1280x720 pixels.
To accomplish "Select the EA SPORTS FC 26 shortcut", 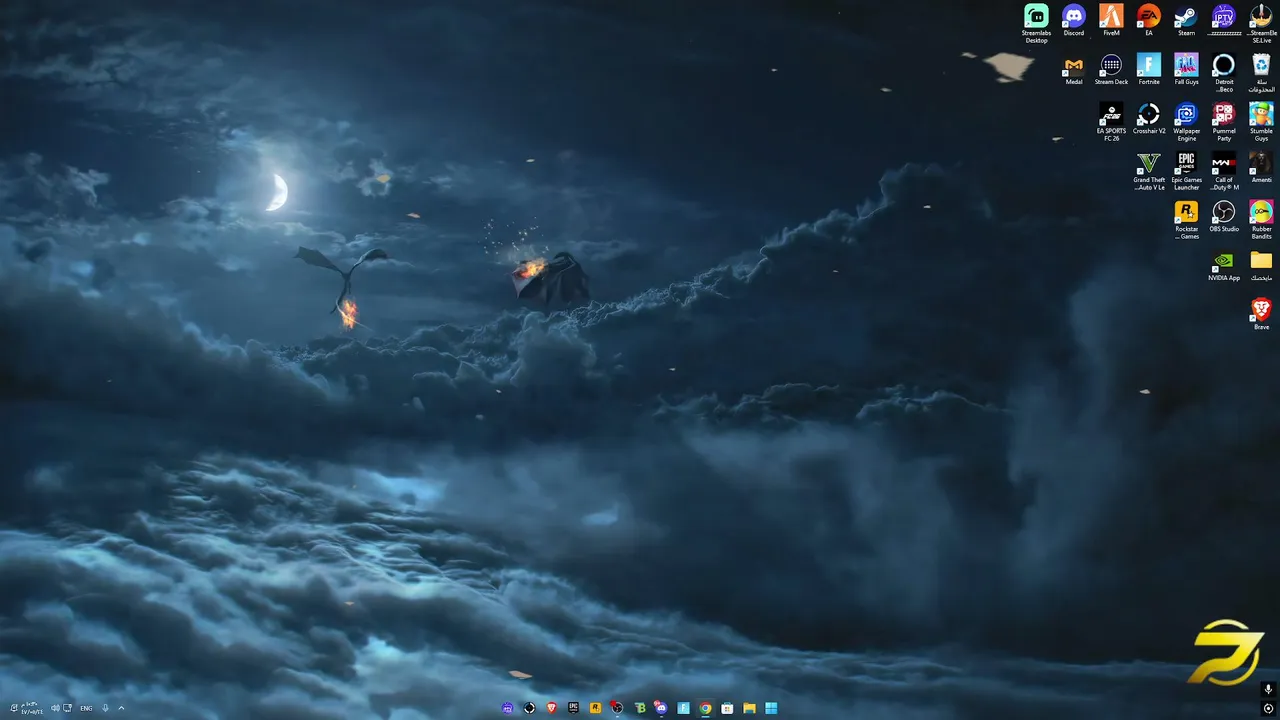I will point(1111,122).
